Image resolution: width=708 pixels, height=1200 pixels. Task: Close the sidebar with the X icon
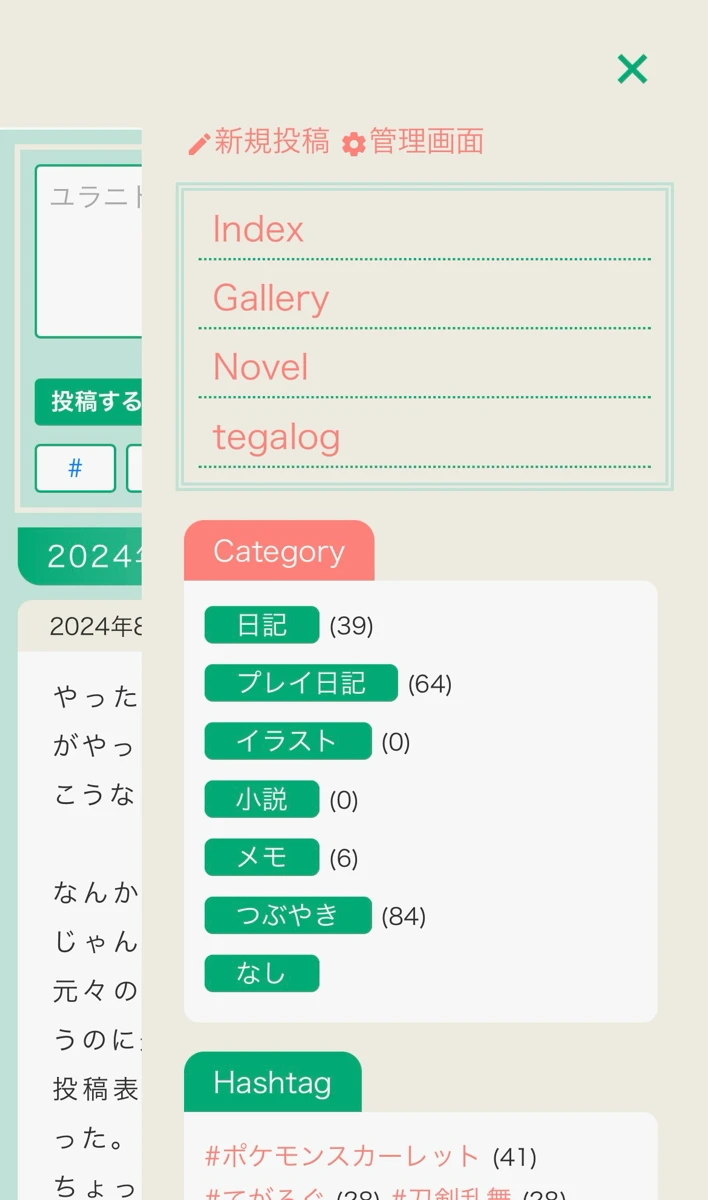point(632,69)
